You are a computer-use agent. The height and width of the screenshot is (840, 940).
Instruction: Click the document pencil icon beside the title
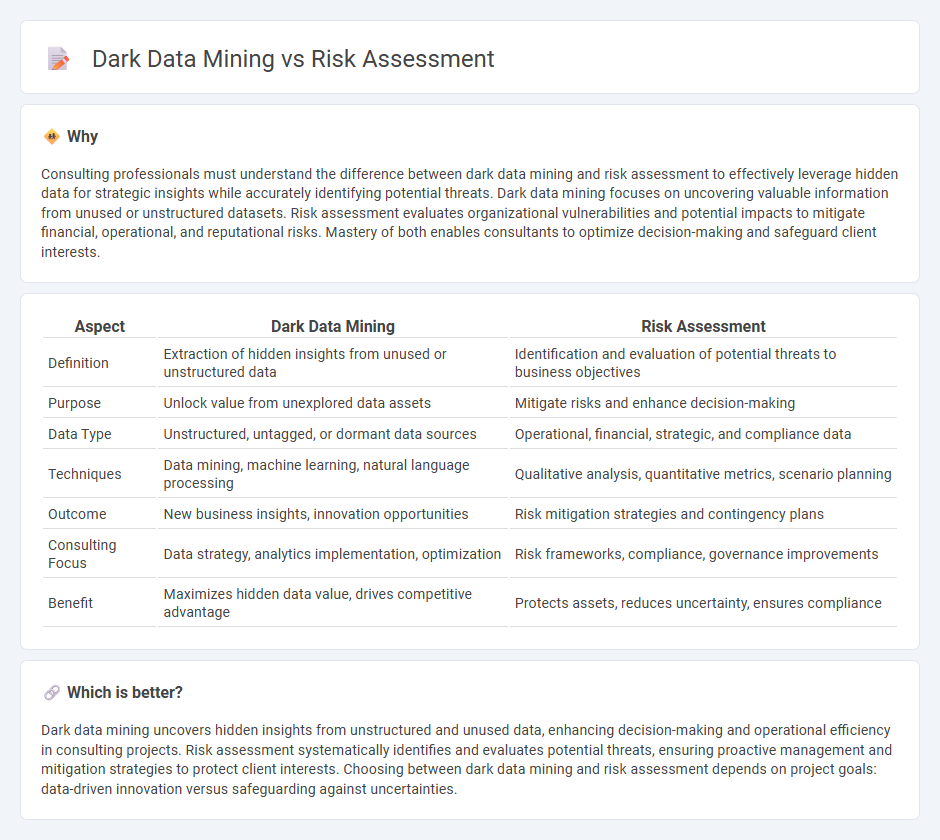coord(58,59)
